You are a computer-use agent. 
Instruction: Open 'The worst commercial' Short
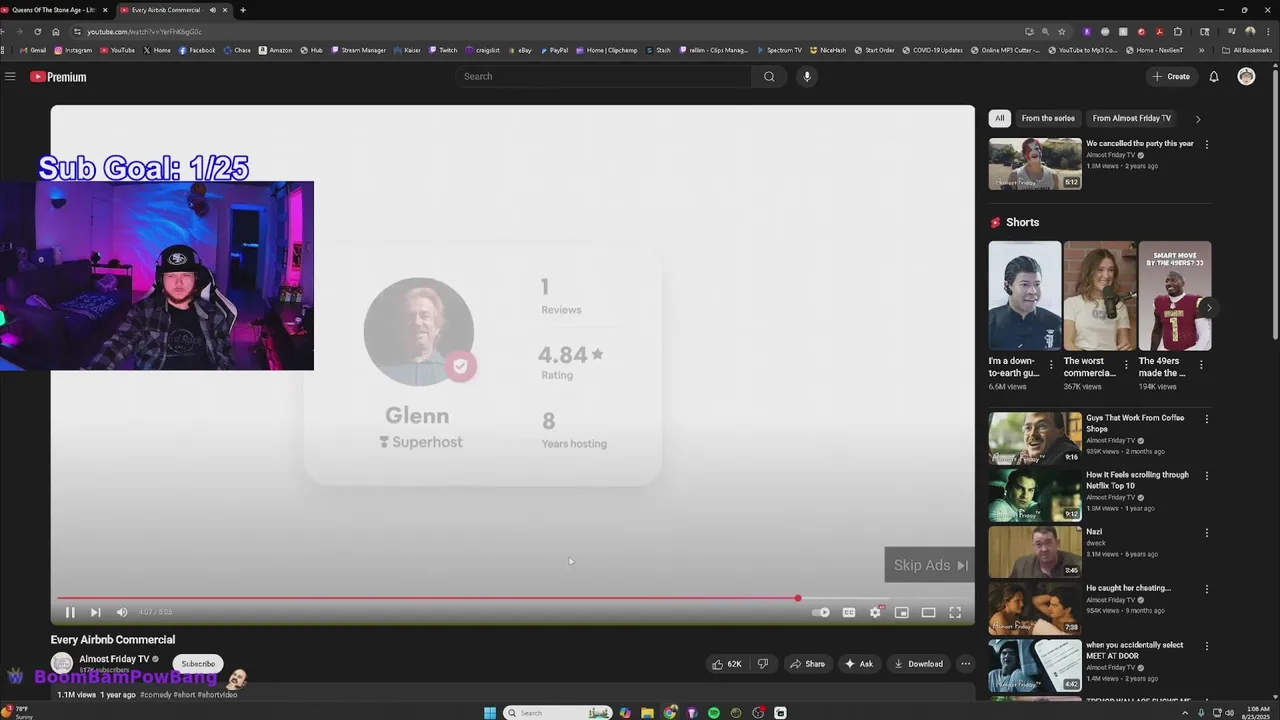coord(1100,296)
